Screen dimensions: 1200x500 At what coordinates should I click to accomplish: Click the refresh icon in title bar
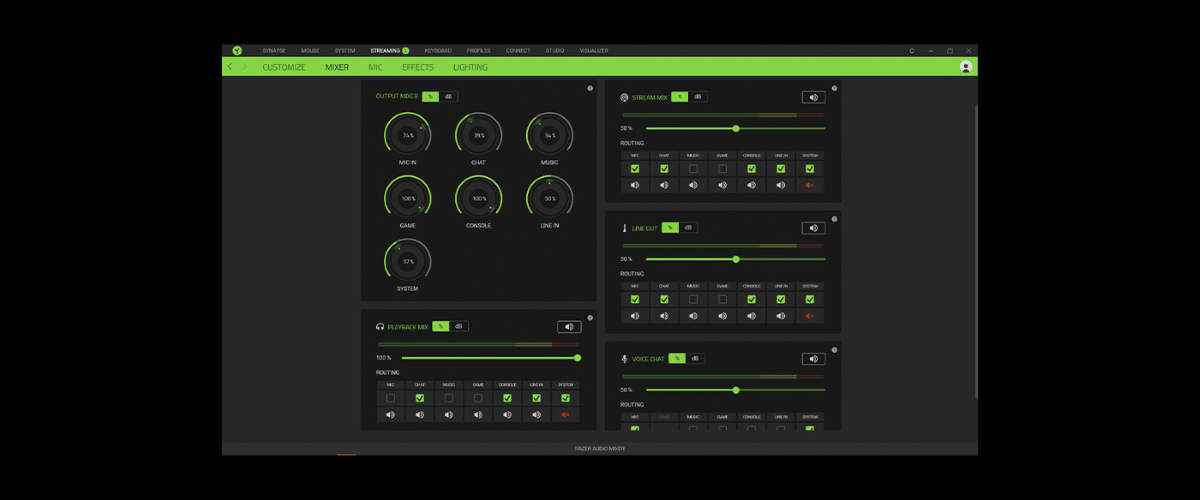click(911, 50)
